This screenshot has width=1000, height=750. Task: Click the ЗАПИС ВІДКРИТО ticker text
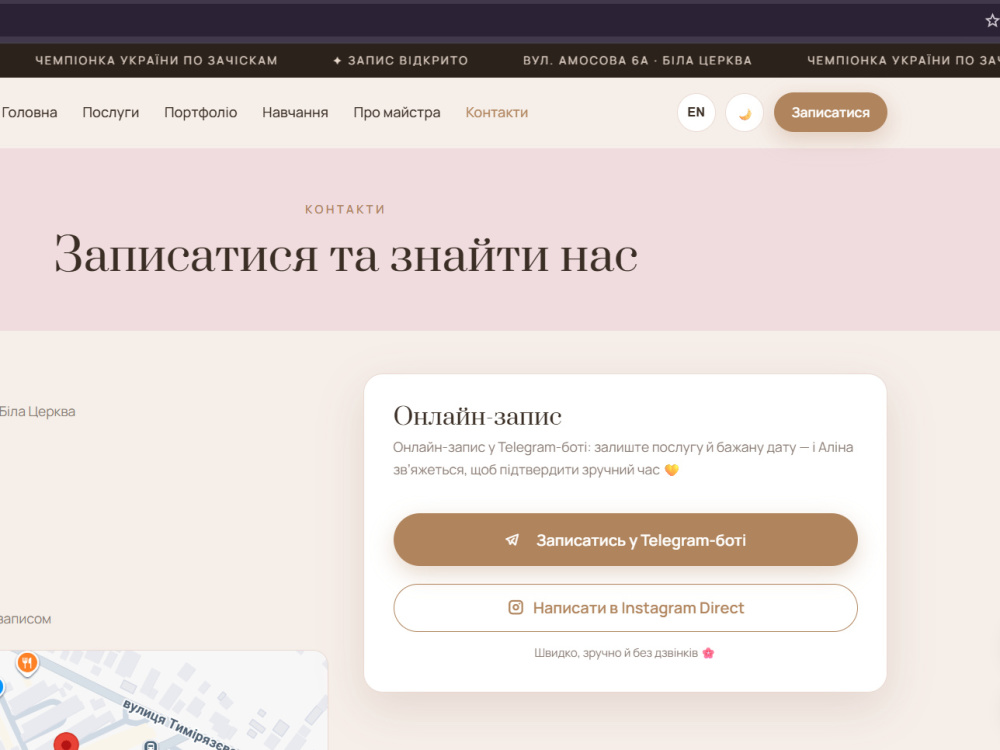pyautogui.click(x=401, y=61)
